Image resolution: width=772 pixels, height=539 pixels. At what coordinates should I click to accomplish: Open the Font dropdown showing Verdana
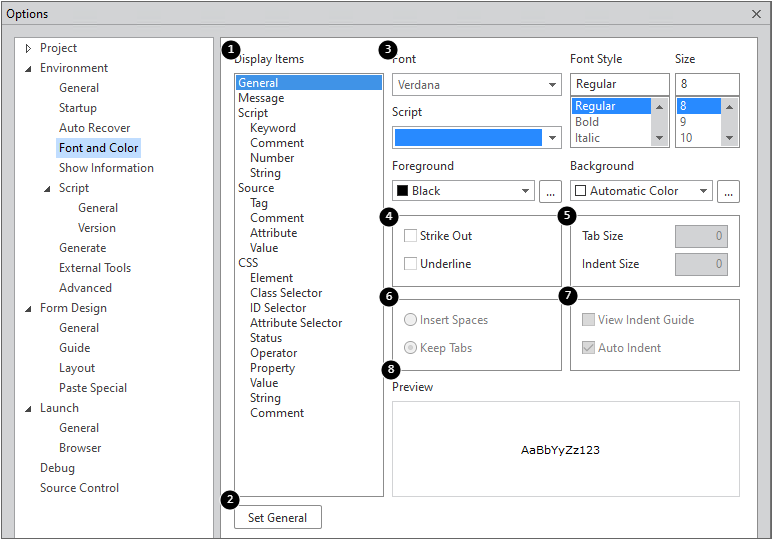coord(476,85)
